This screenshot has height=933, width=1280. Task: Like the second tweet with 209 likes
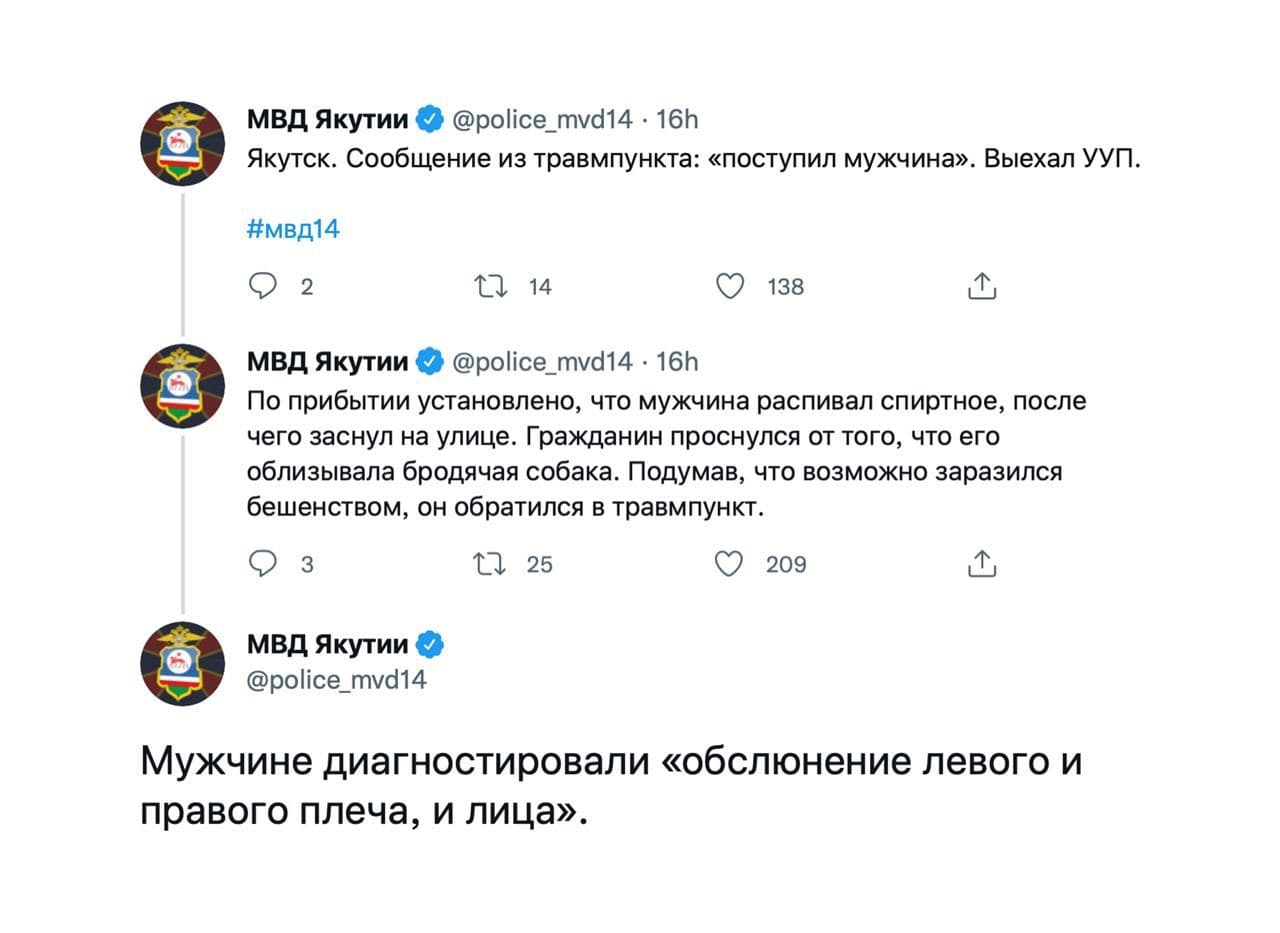pyautogui.click(x=731, y=564)
